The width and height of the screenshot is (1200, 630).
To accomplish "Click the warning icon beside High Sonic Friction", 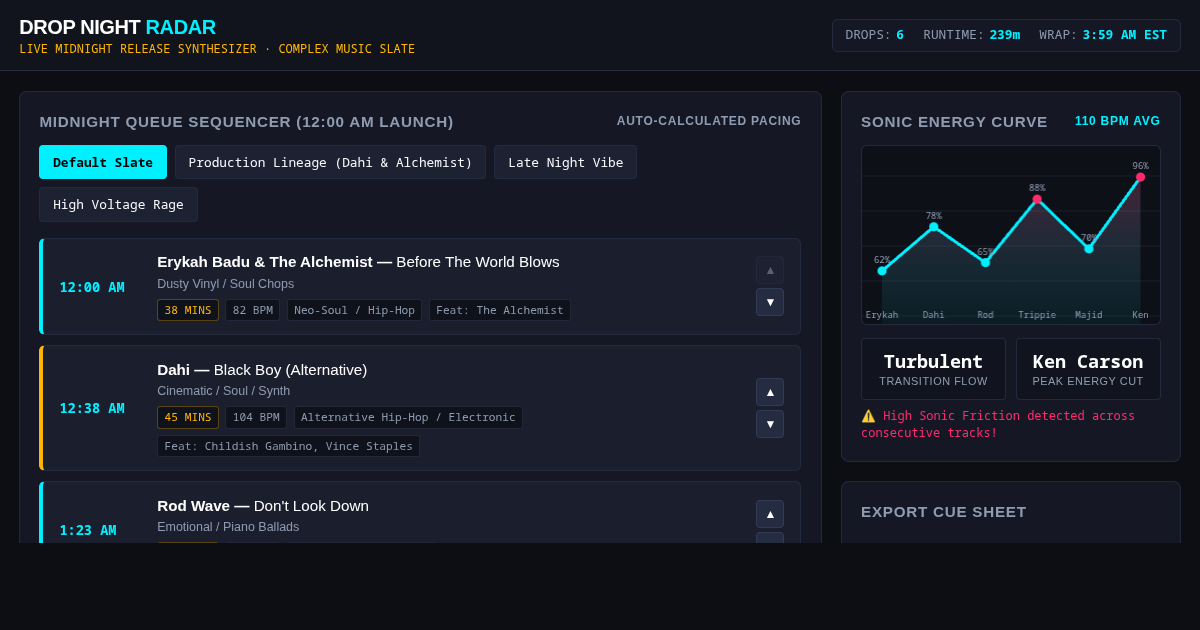I will 868,416.
